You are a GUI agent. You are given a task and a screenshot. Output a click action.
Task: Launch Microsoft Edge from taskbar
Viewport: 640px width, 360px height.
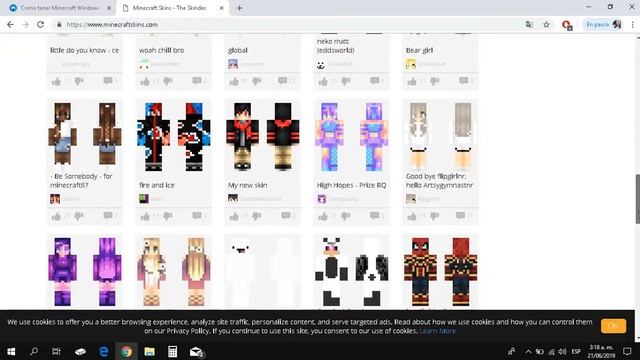point(104,351)
